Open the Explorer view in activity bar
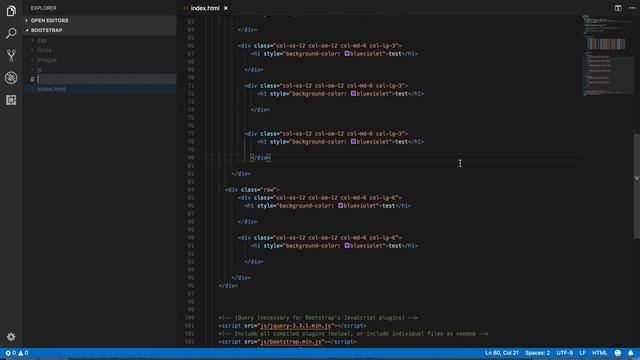The height and width of the screenshot is (360, 640). pyautogui.click(x=11, y=11)
